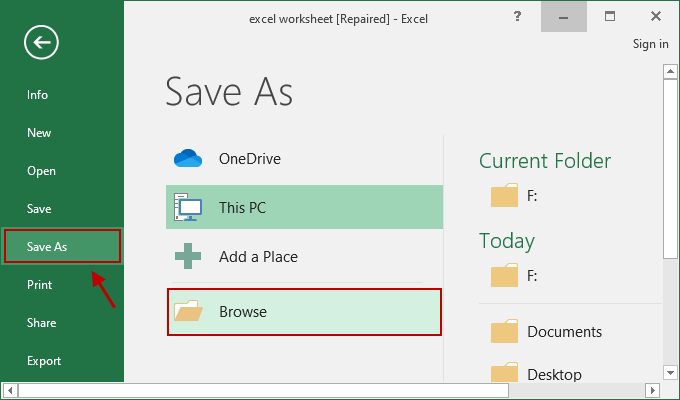Image resolution: width=680 pixels, height=400 pixels.
Task: Maximize the Excel window
Action: tap(610, 16)
